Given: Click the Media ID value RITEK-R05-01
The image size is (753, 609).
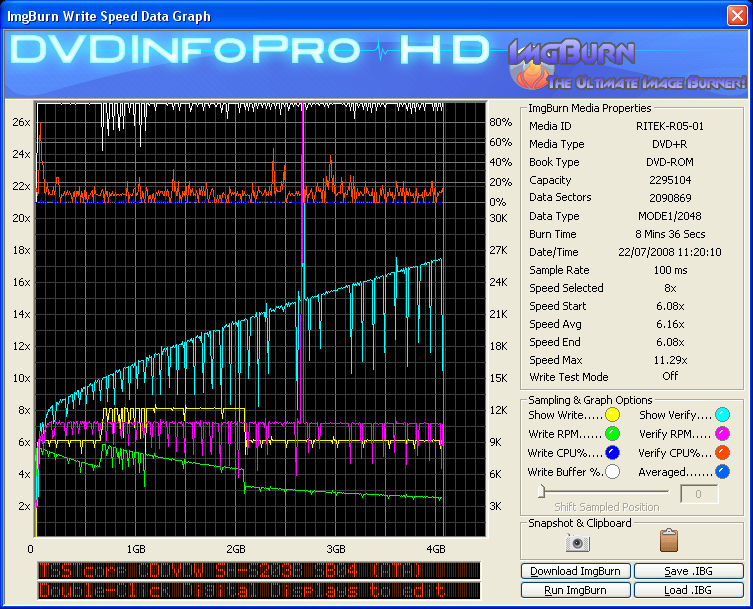Looking at the screenshot, I should 670,126.
